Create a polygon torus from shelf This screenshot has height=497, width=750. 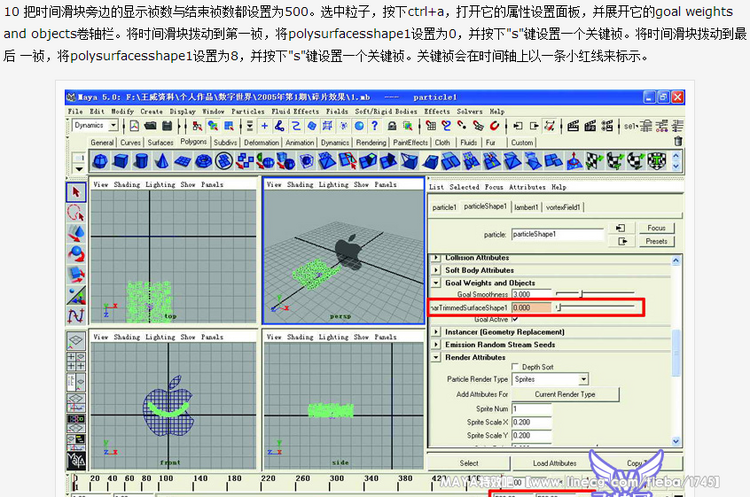pyautogui.click(x=204, y=162)
